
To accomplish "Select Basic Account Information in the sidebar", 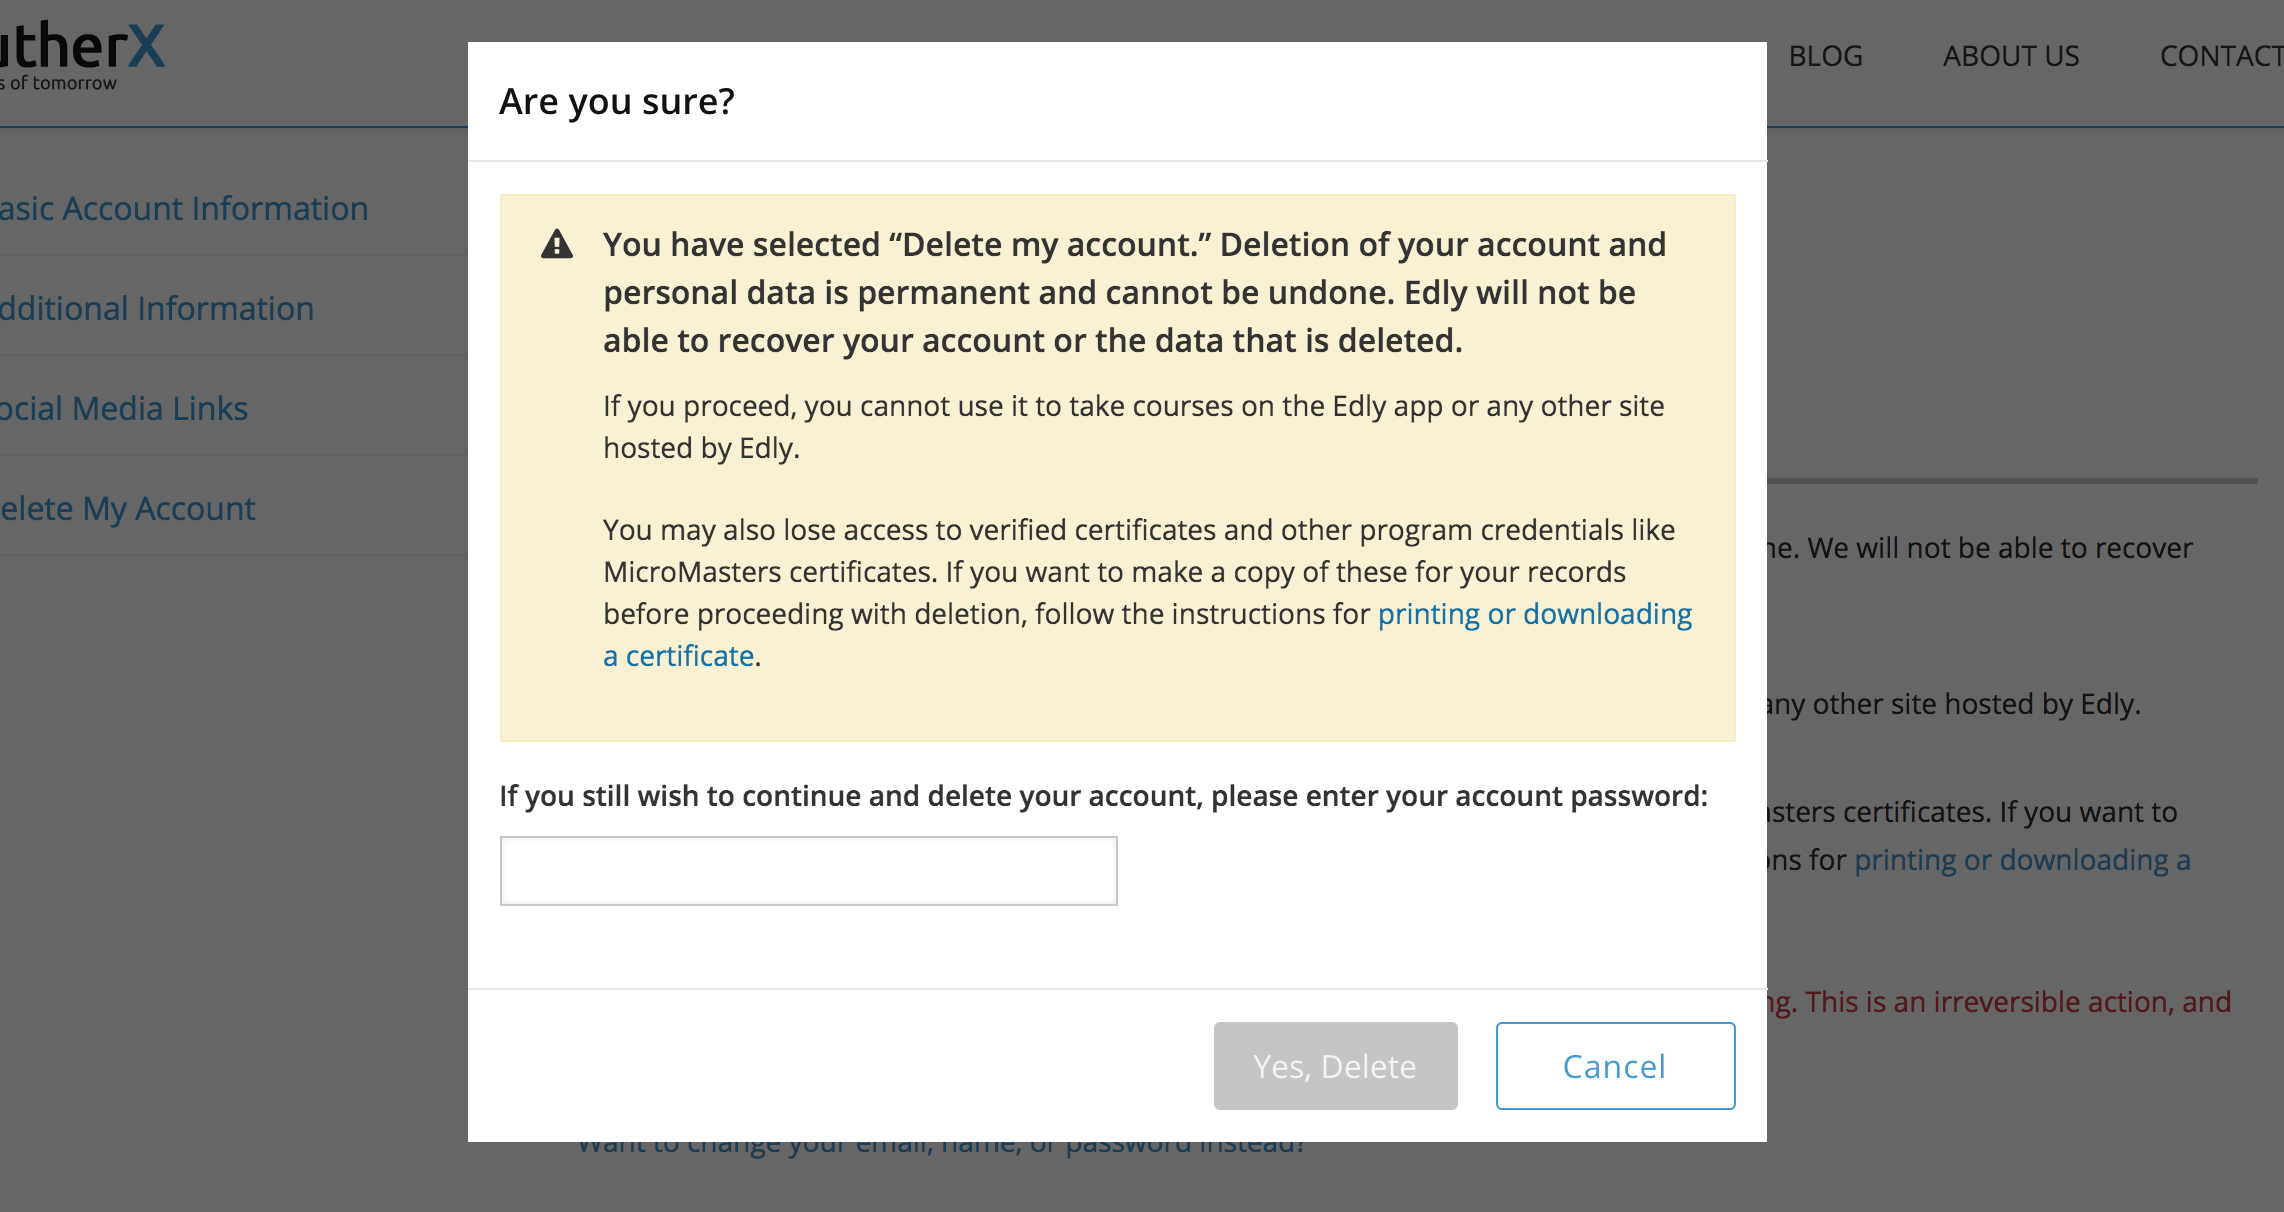I will click(x=184, y=208).
